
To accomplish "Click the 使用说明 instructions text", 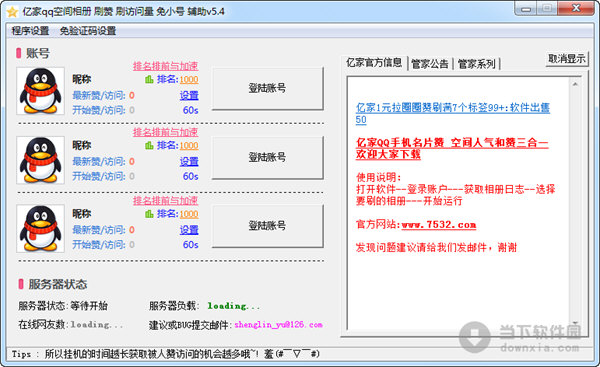I will tap(455, 189).
